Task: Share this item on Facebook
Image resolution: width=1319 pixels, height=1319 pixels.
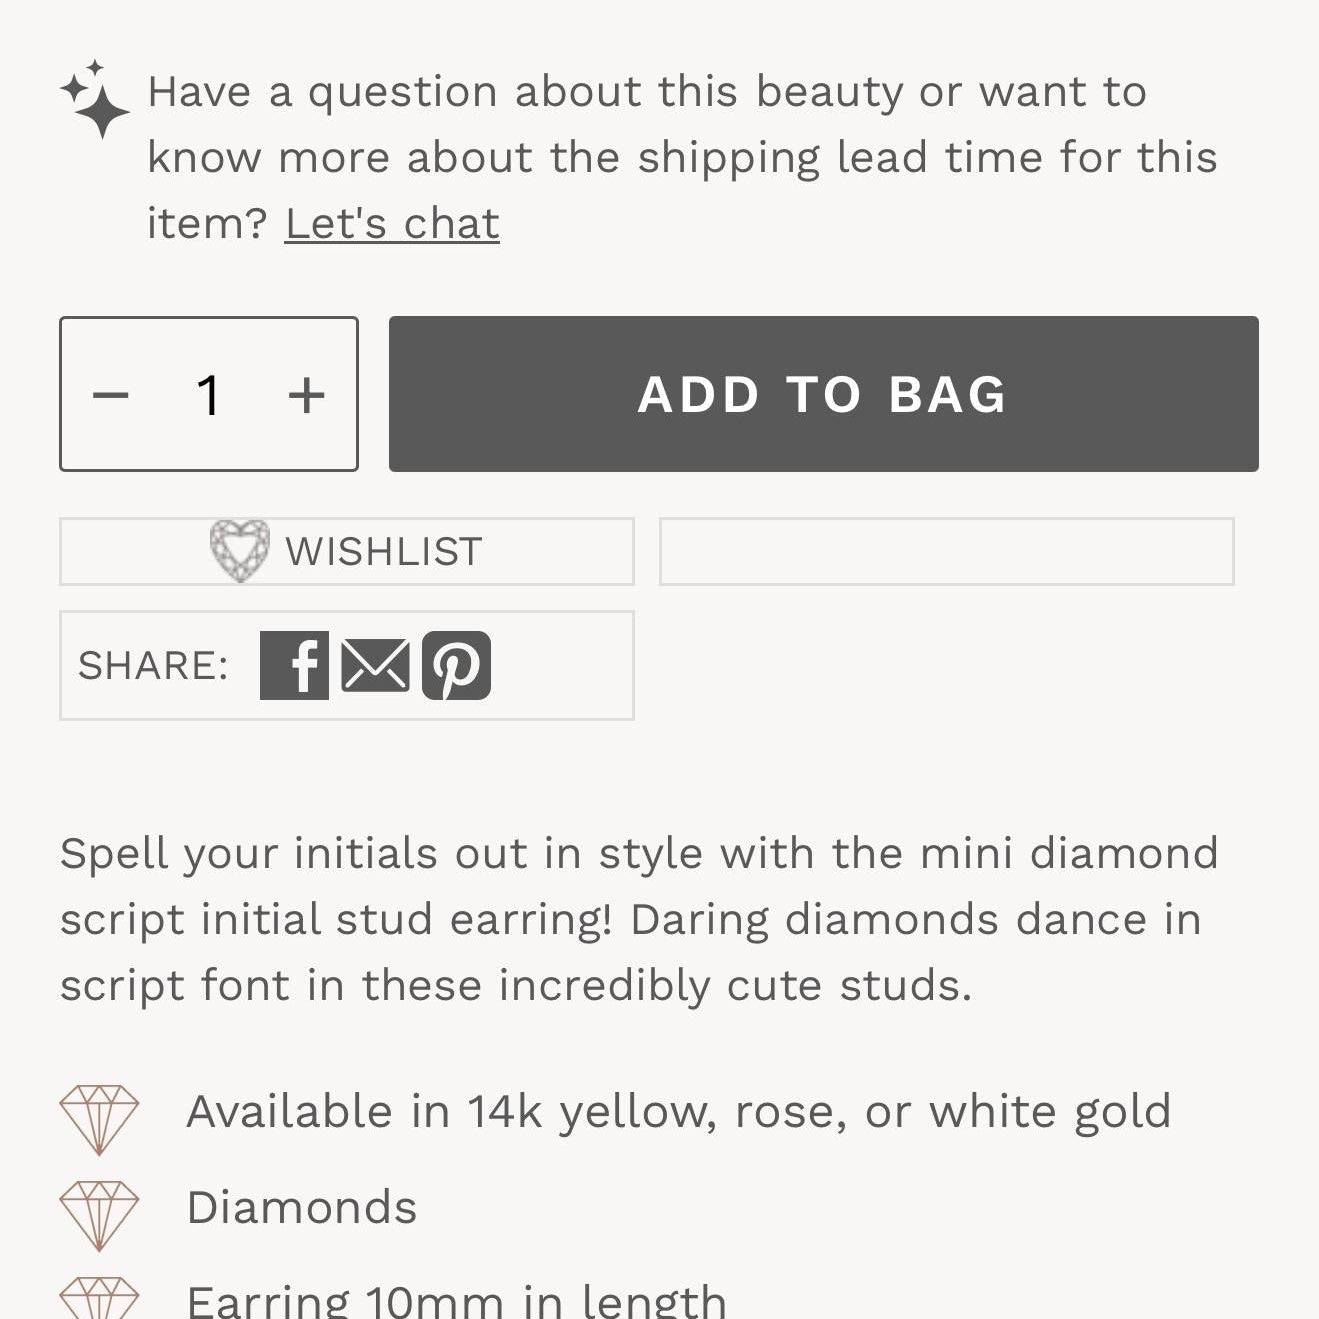Action: click(x=294, y=665)
